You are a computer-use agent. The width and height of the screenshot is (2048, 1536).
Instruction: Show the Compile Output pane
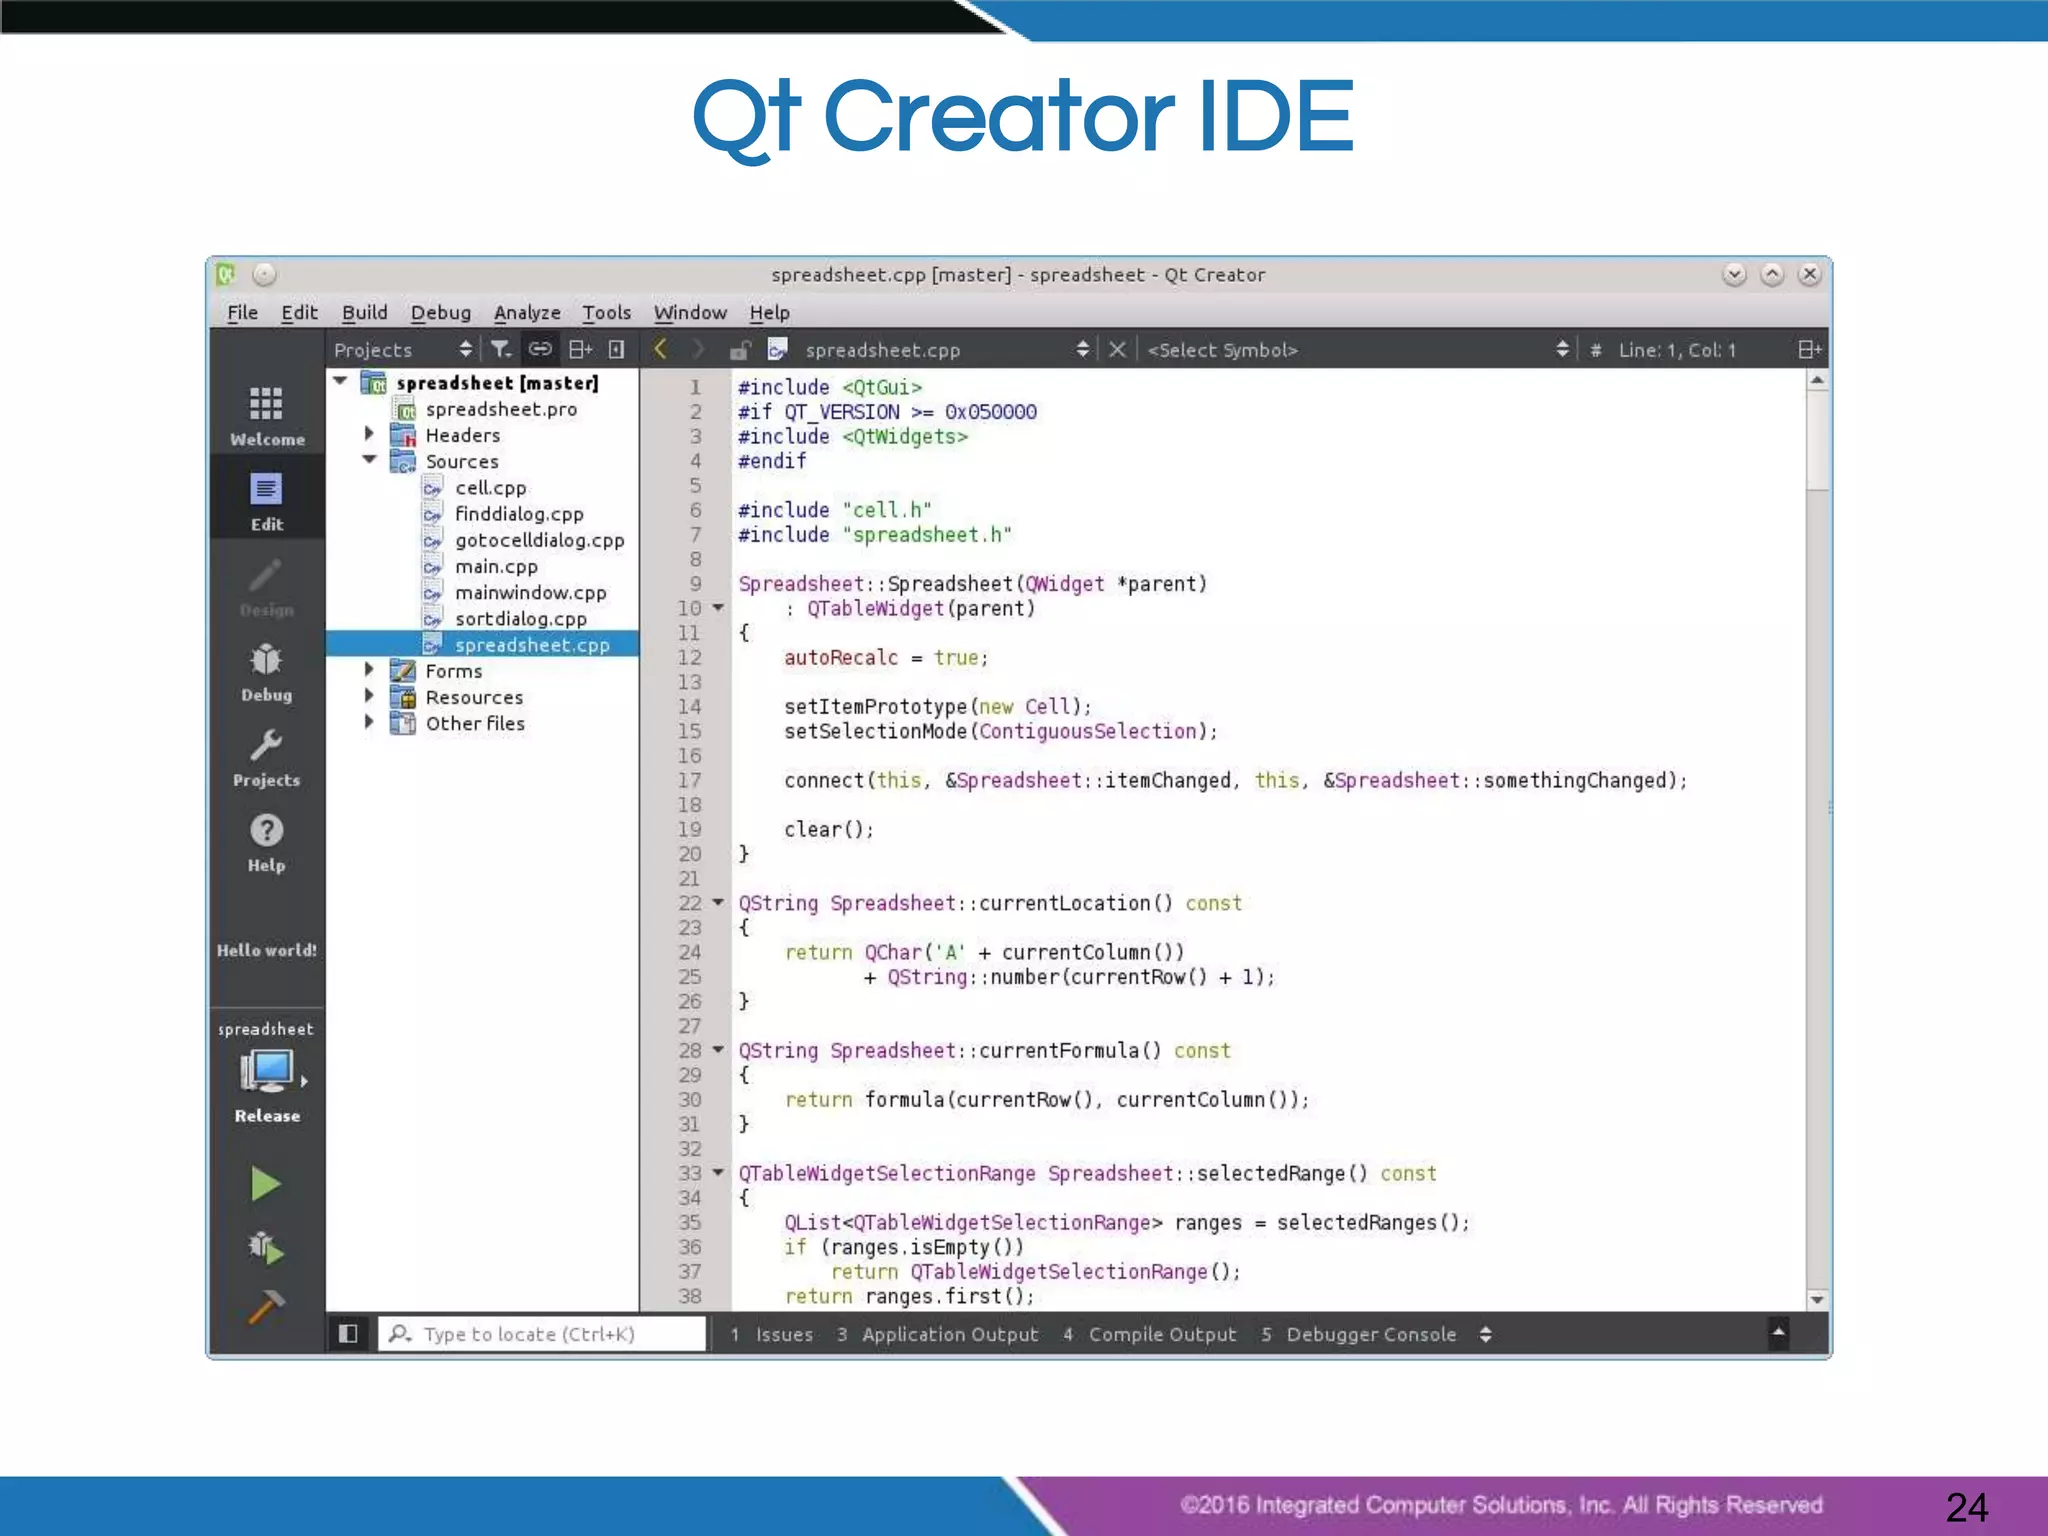pyautogui.click(x=1150, y=1334)
